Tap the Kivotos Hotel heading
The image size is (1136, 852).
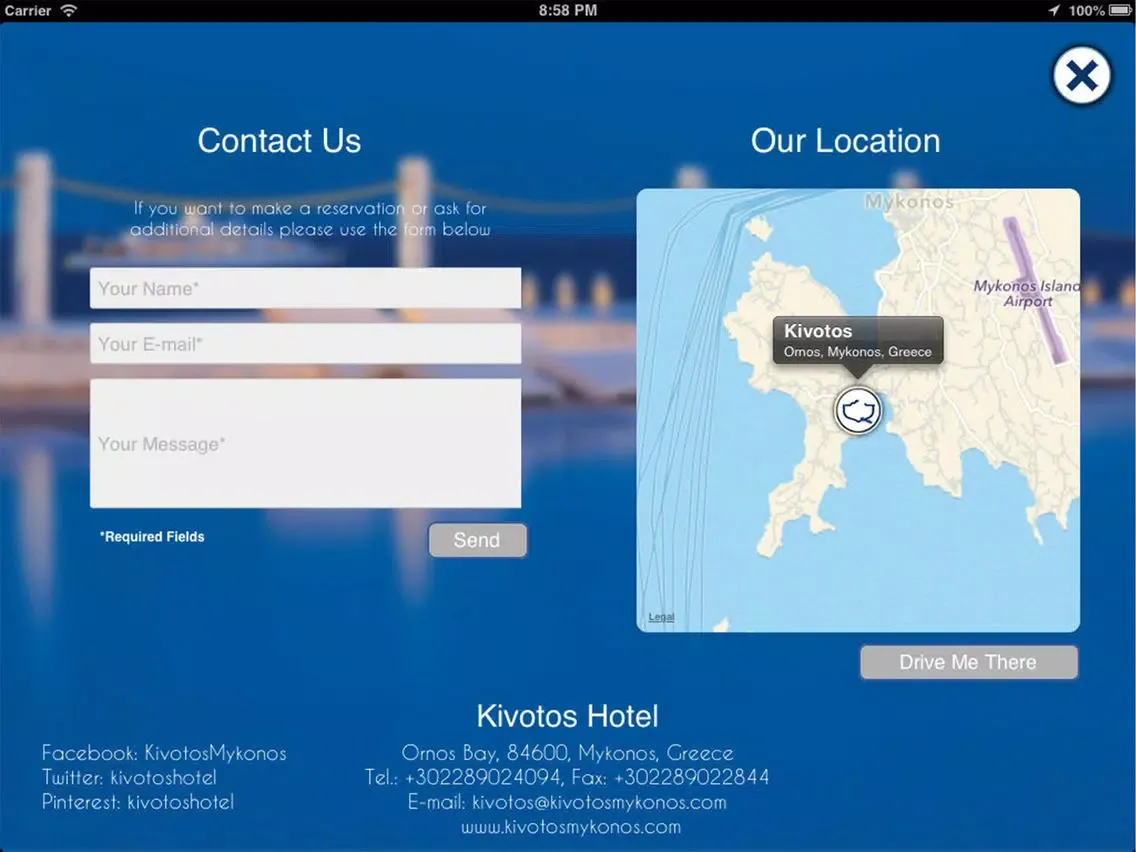point(567,717)
